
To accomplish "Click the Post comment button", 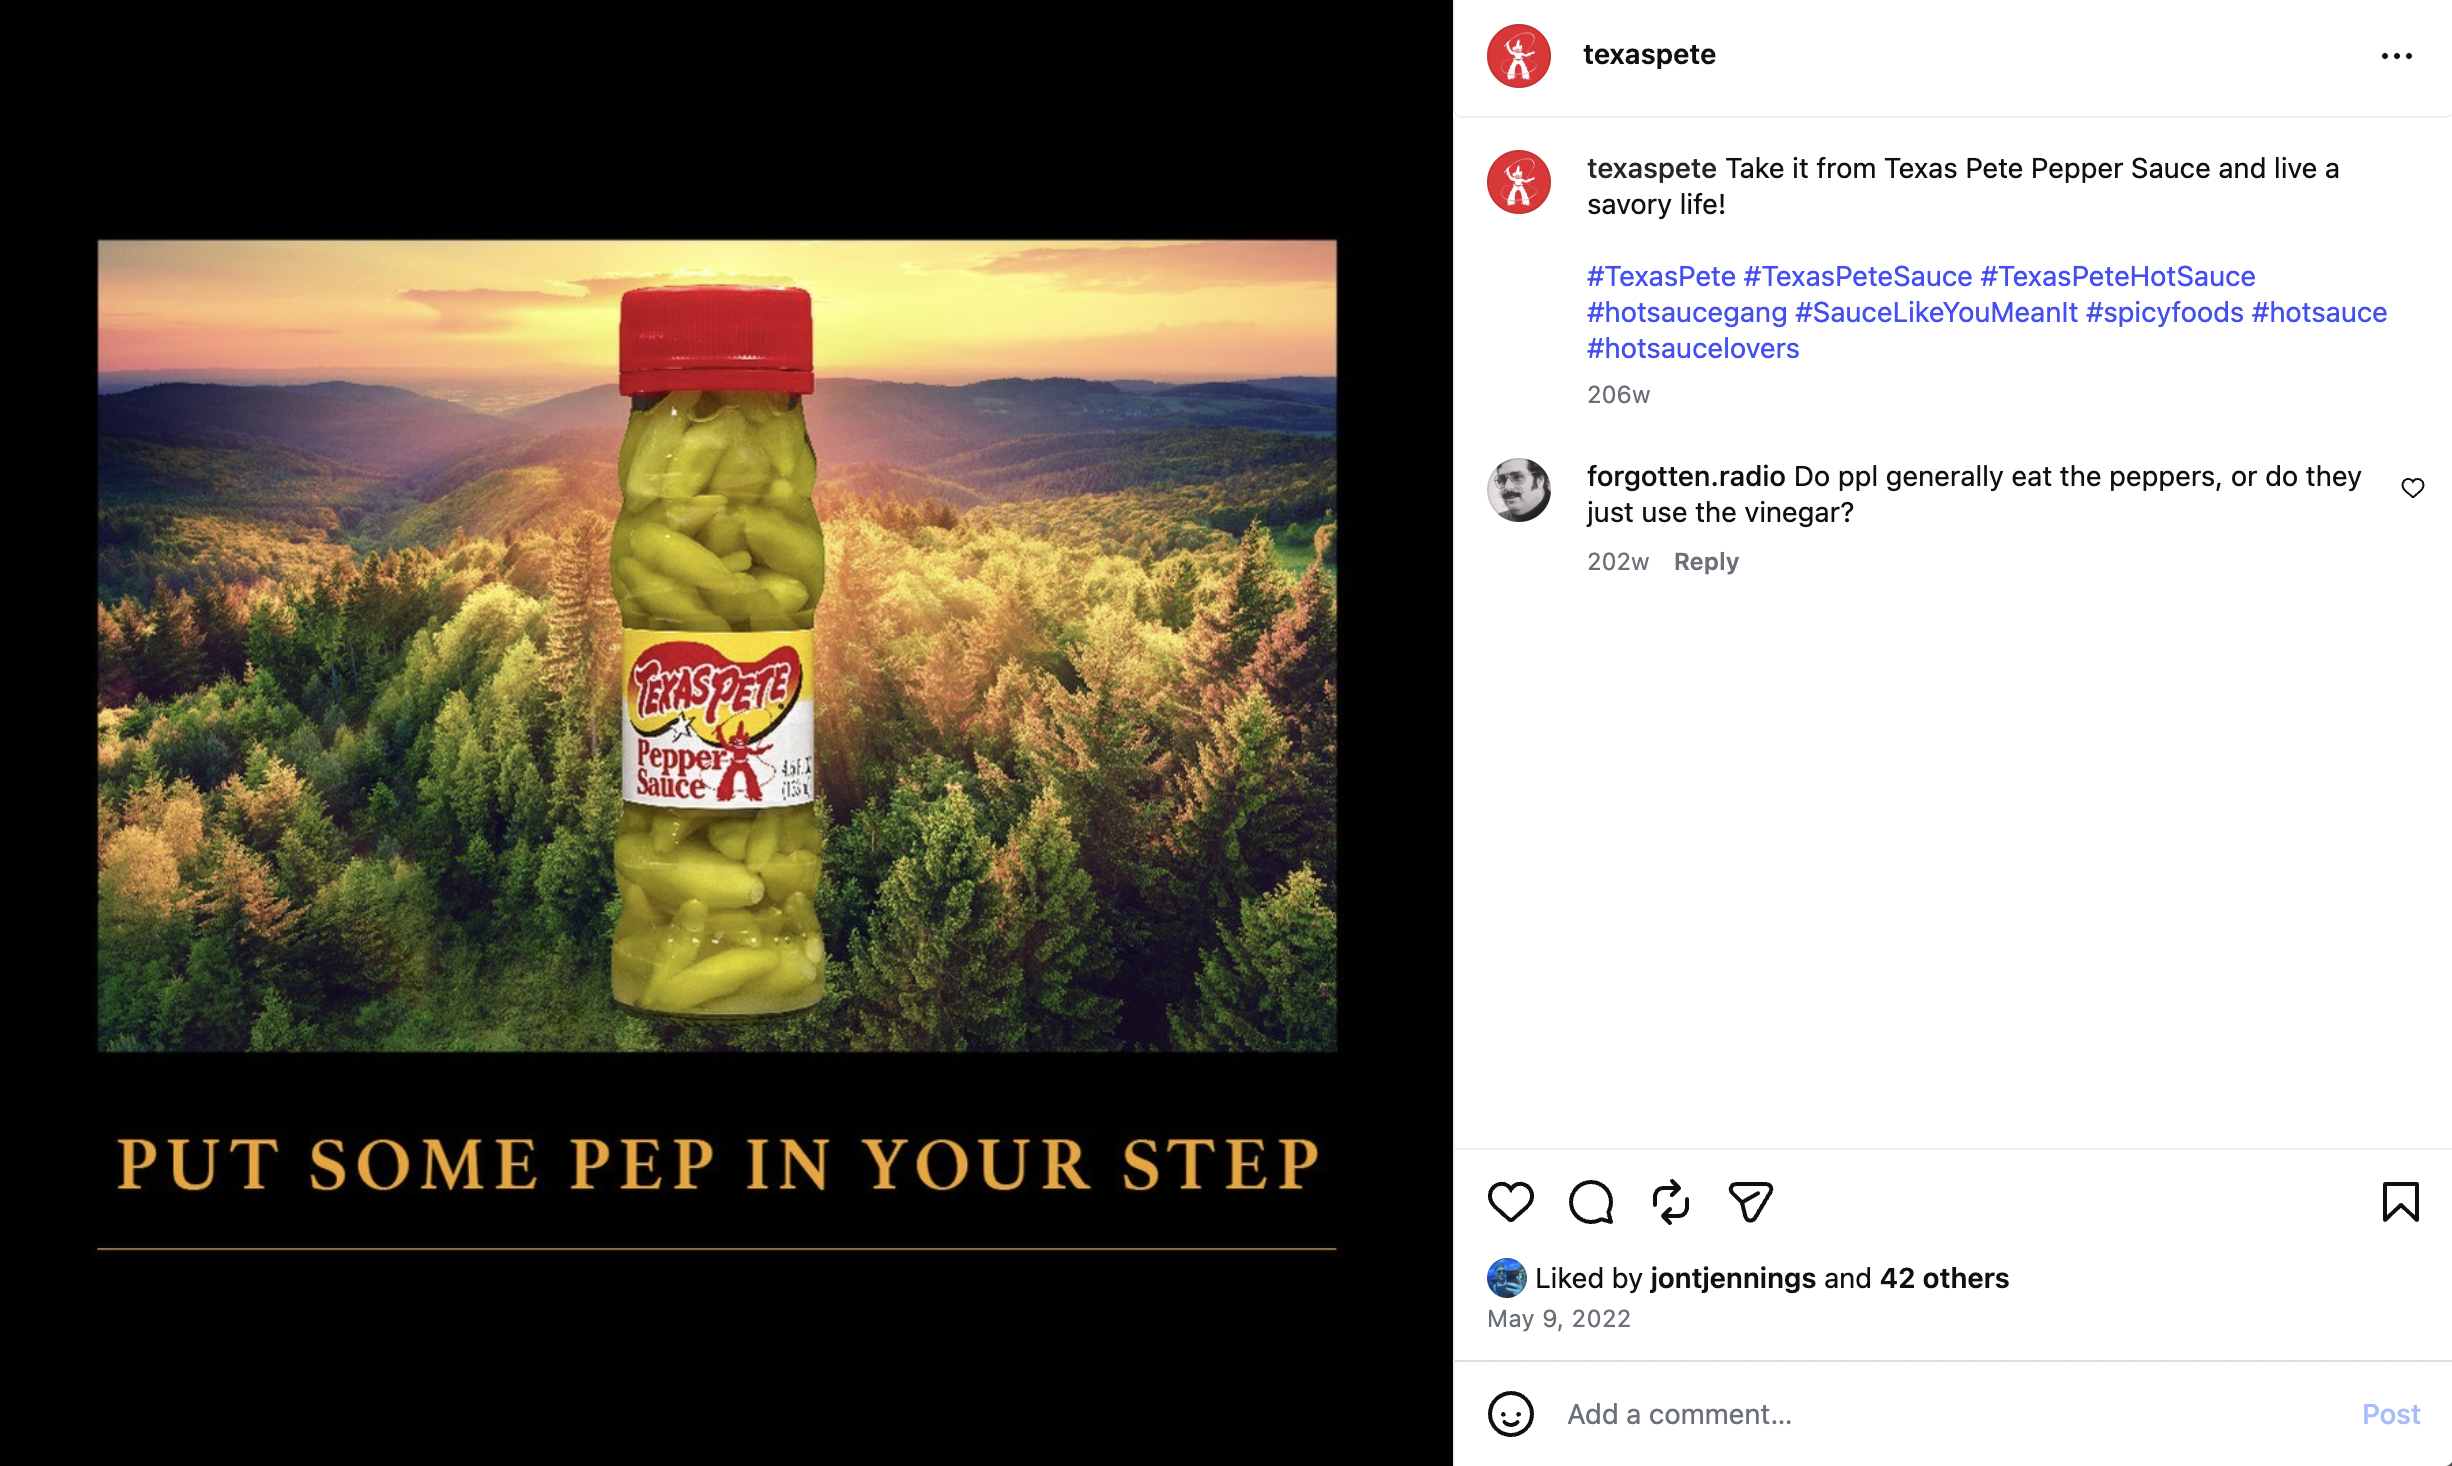I will (2390, 1414).
